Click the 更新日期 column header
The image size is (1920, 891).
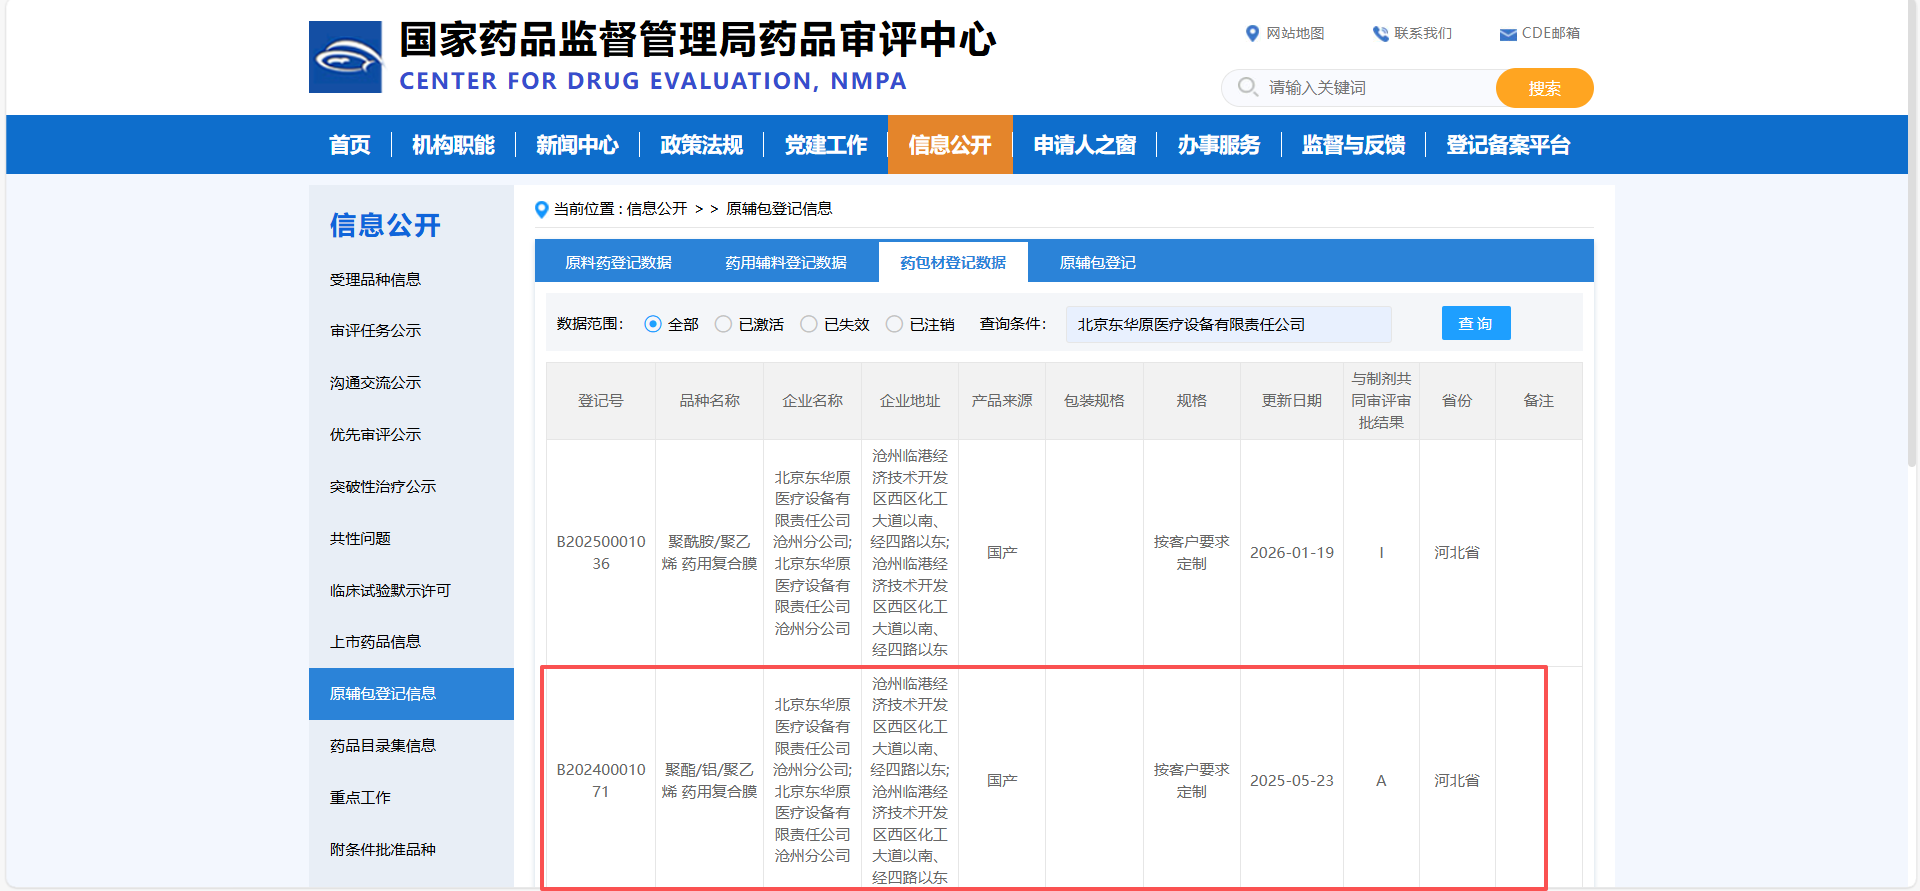(x=1292, y=401)
